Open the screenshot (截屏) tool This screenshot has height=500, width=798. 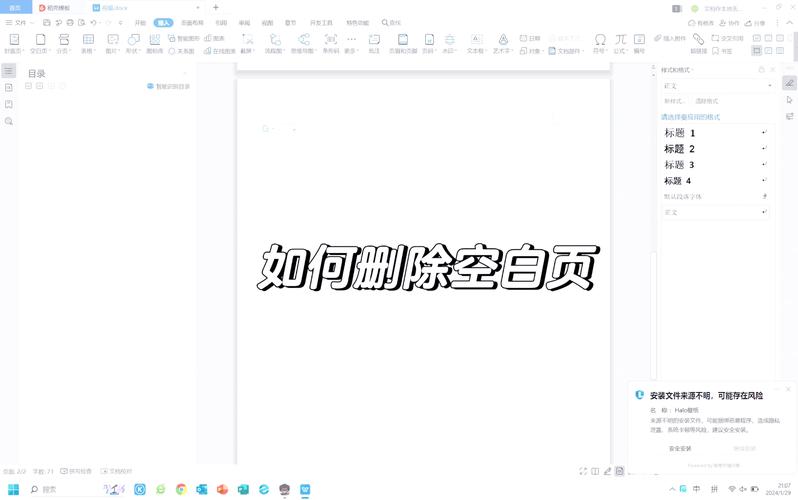click(247, 44)
